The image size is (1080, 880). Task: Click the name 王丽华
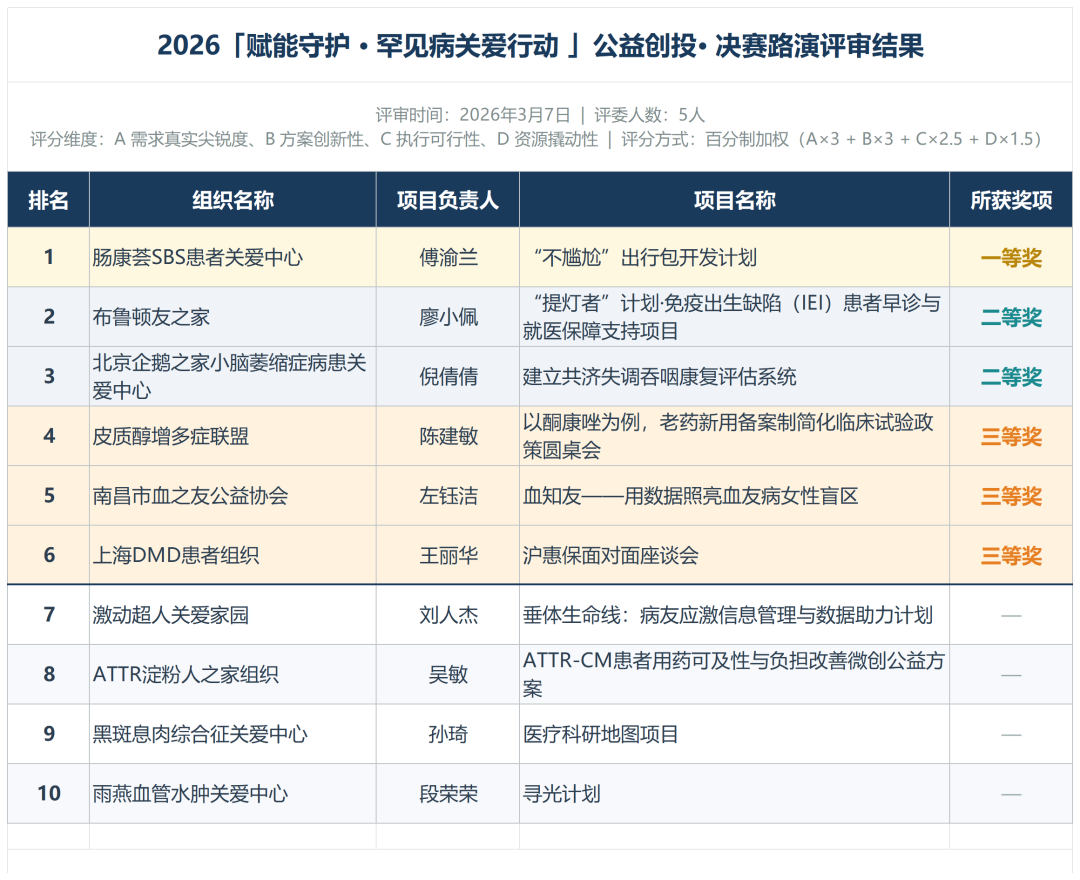[x=448, y=556]
